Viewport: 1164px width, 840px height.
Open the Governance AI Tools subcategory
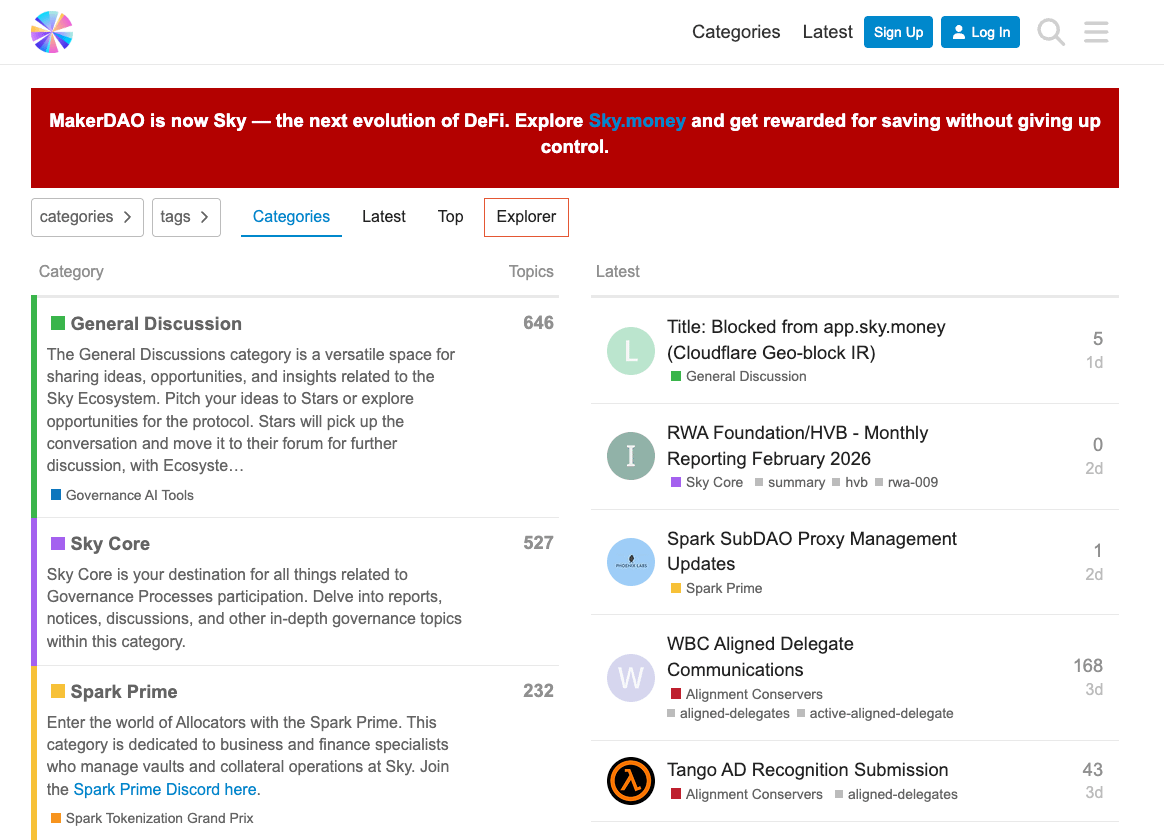(x=122, y=495)
